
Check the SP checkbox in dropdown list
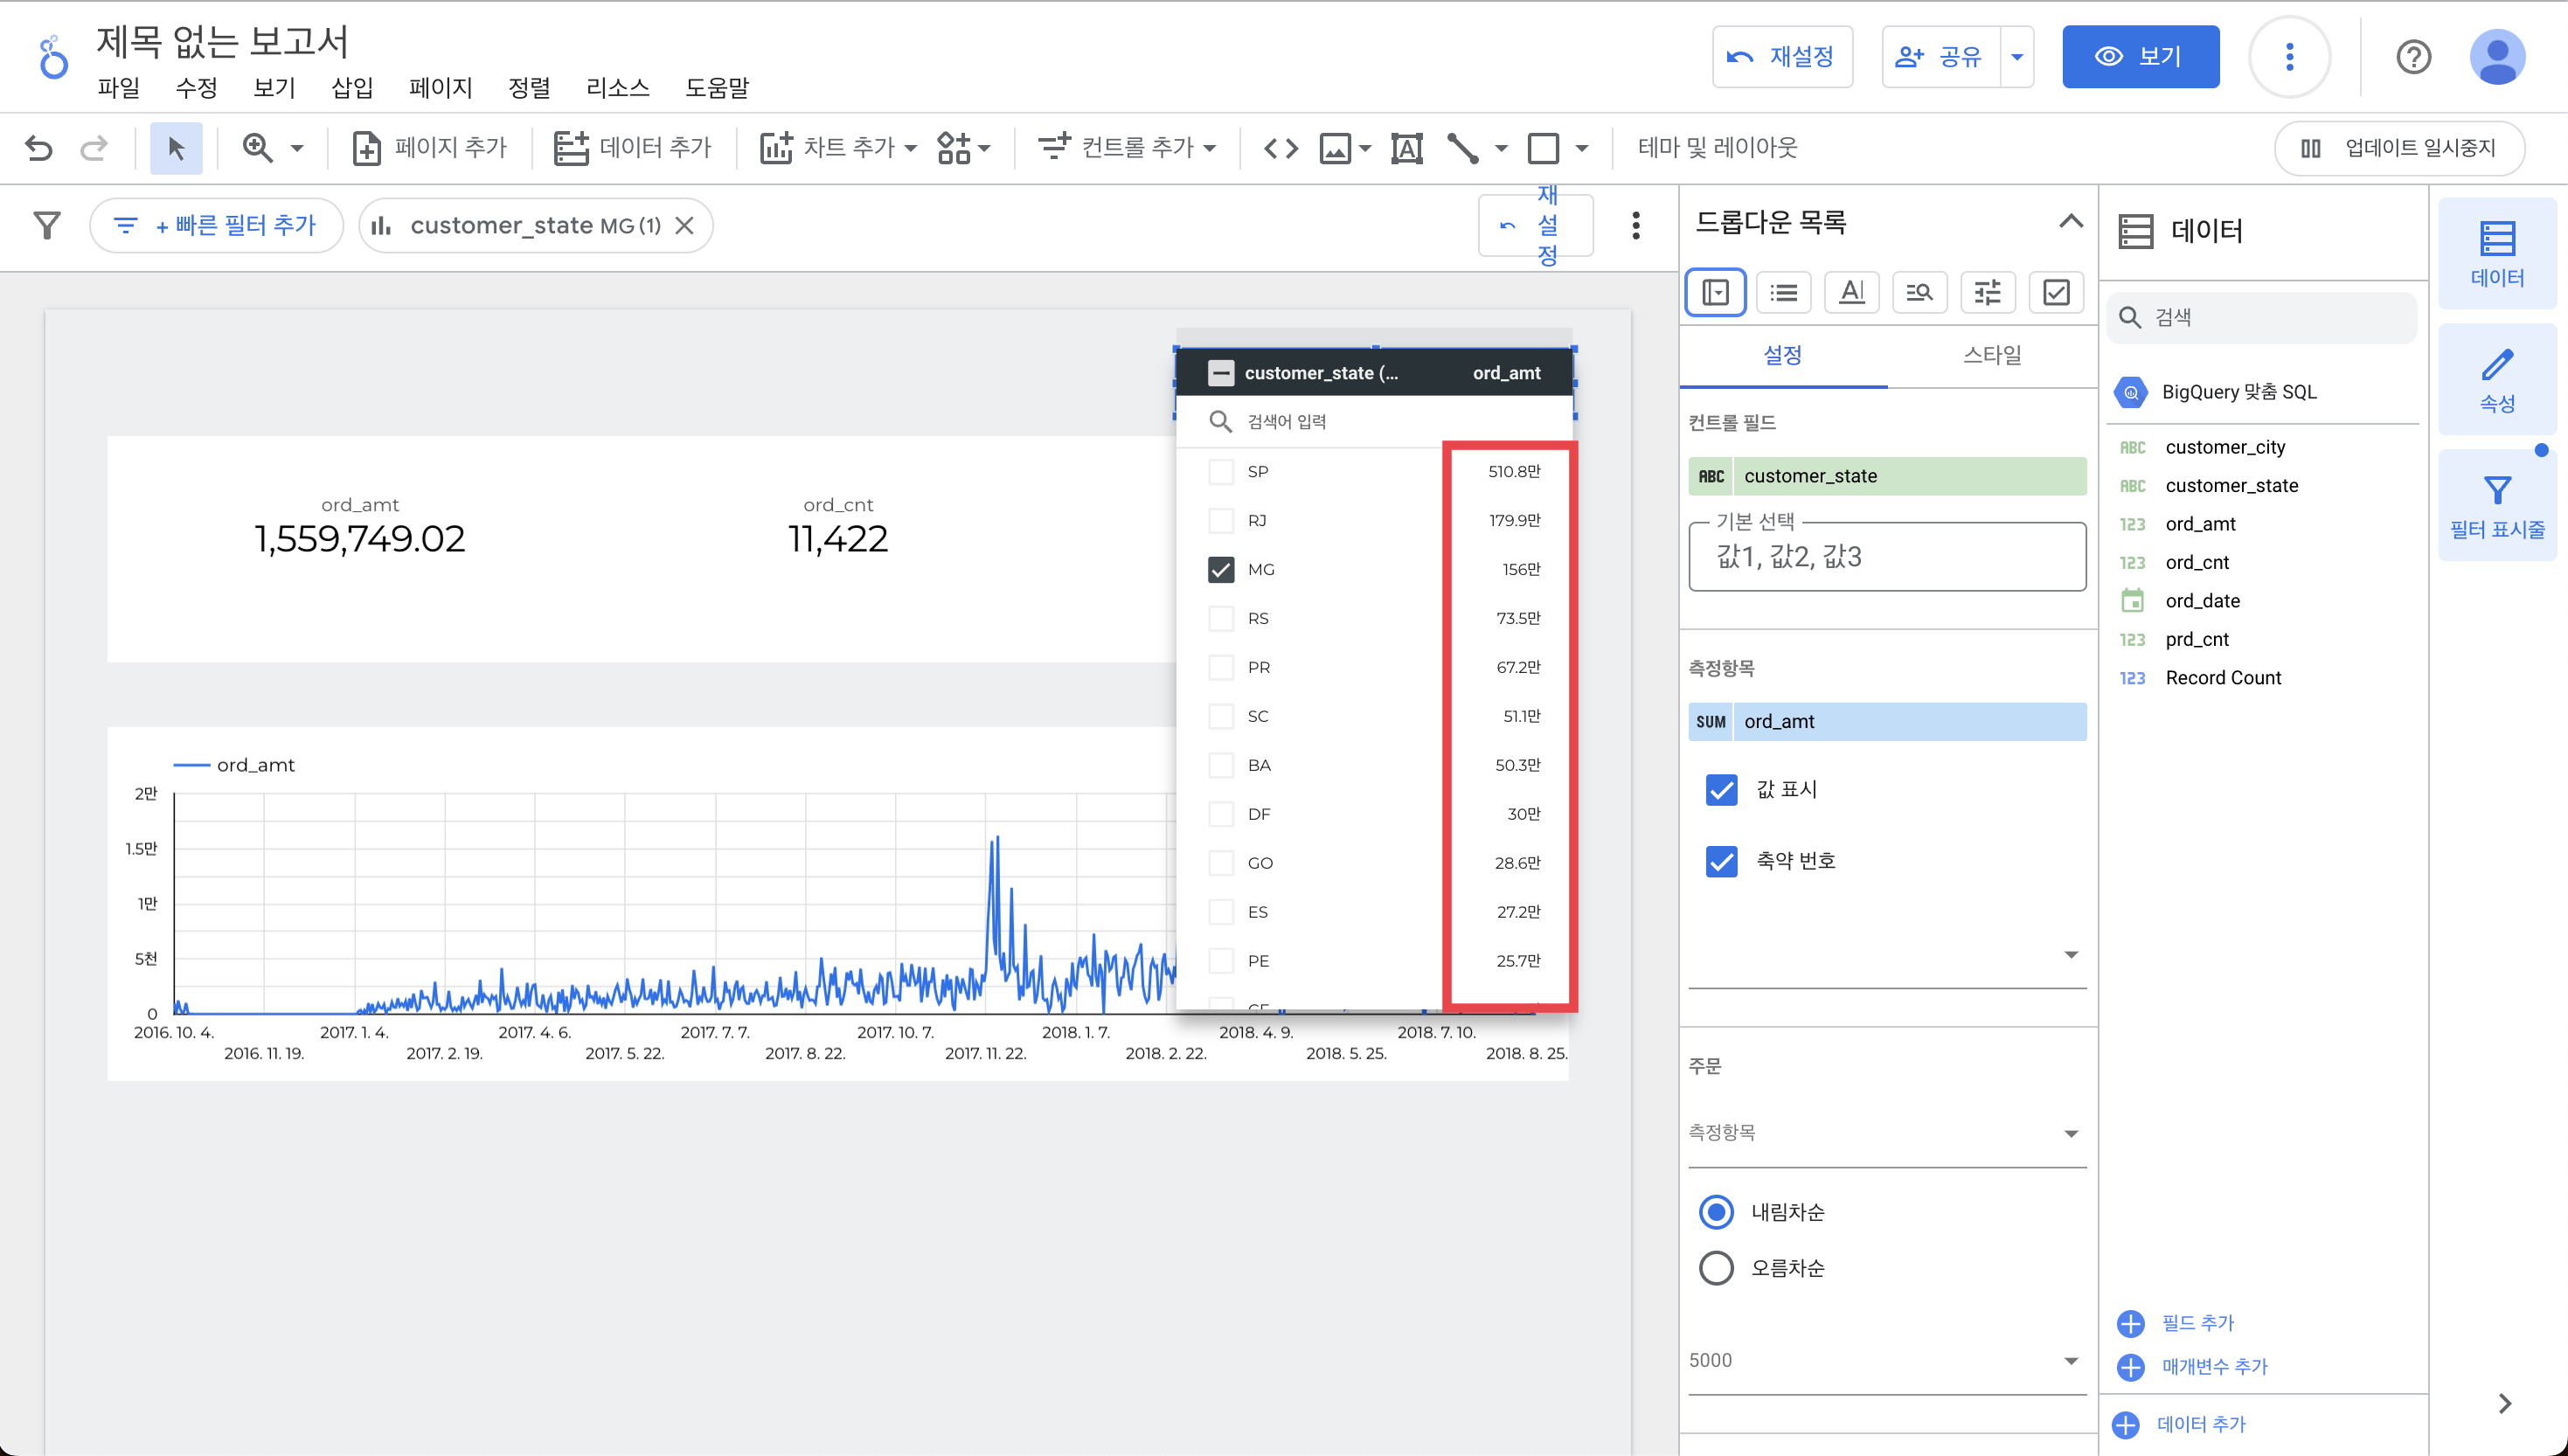click(x=1220, y=471)
